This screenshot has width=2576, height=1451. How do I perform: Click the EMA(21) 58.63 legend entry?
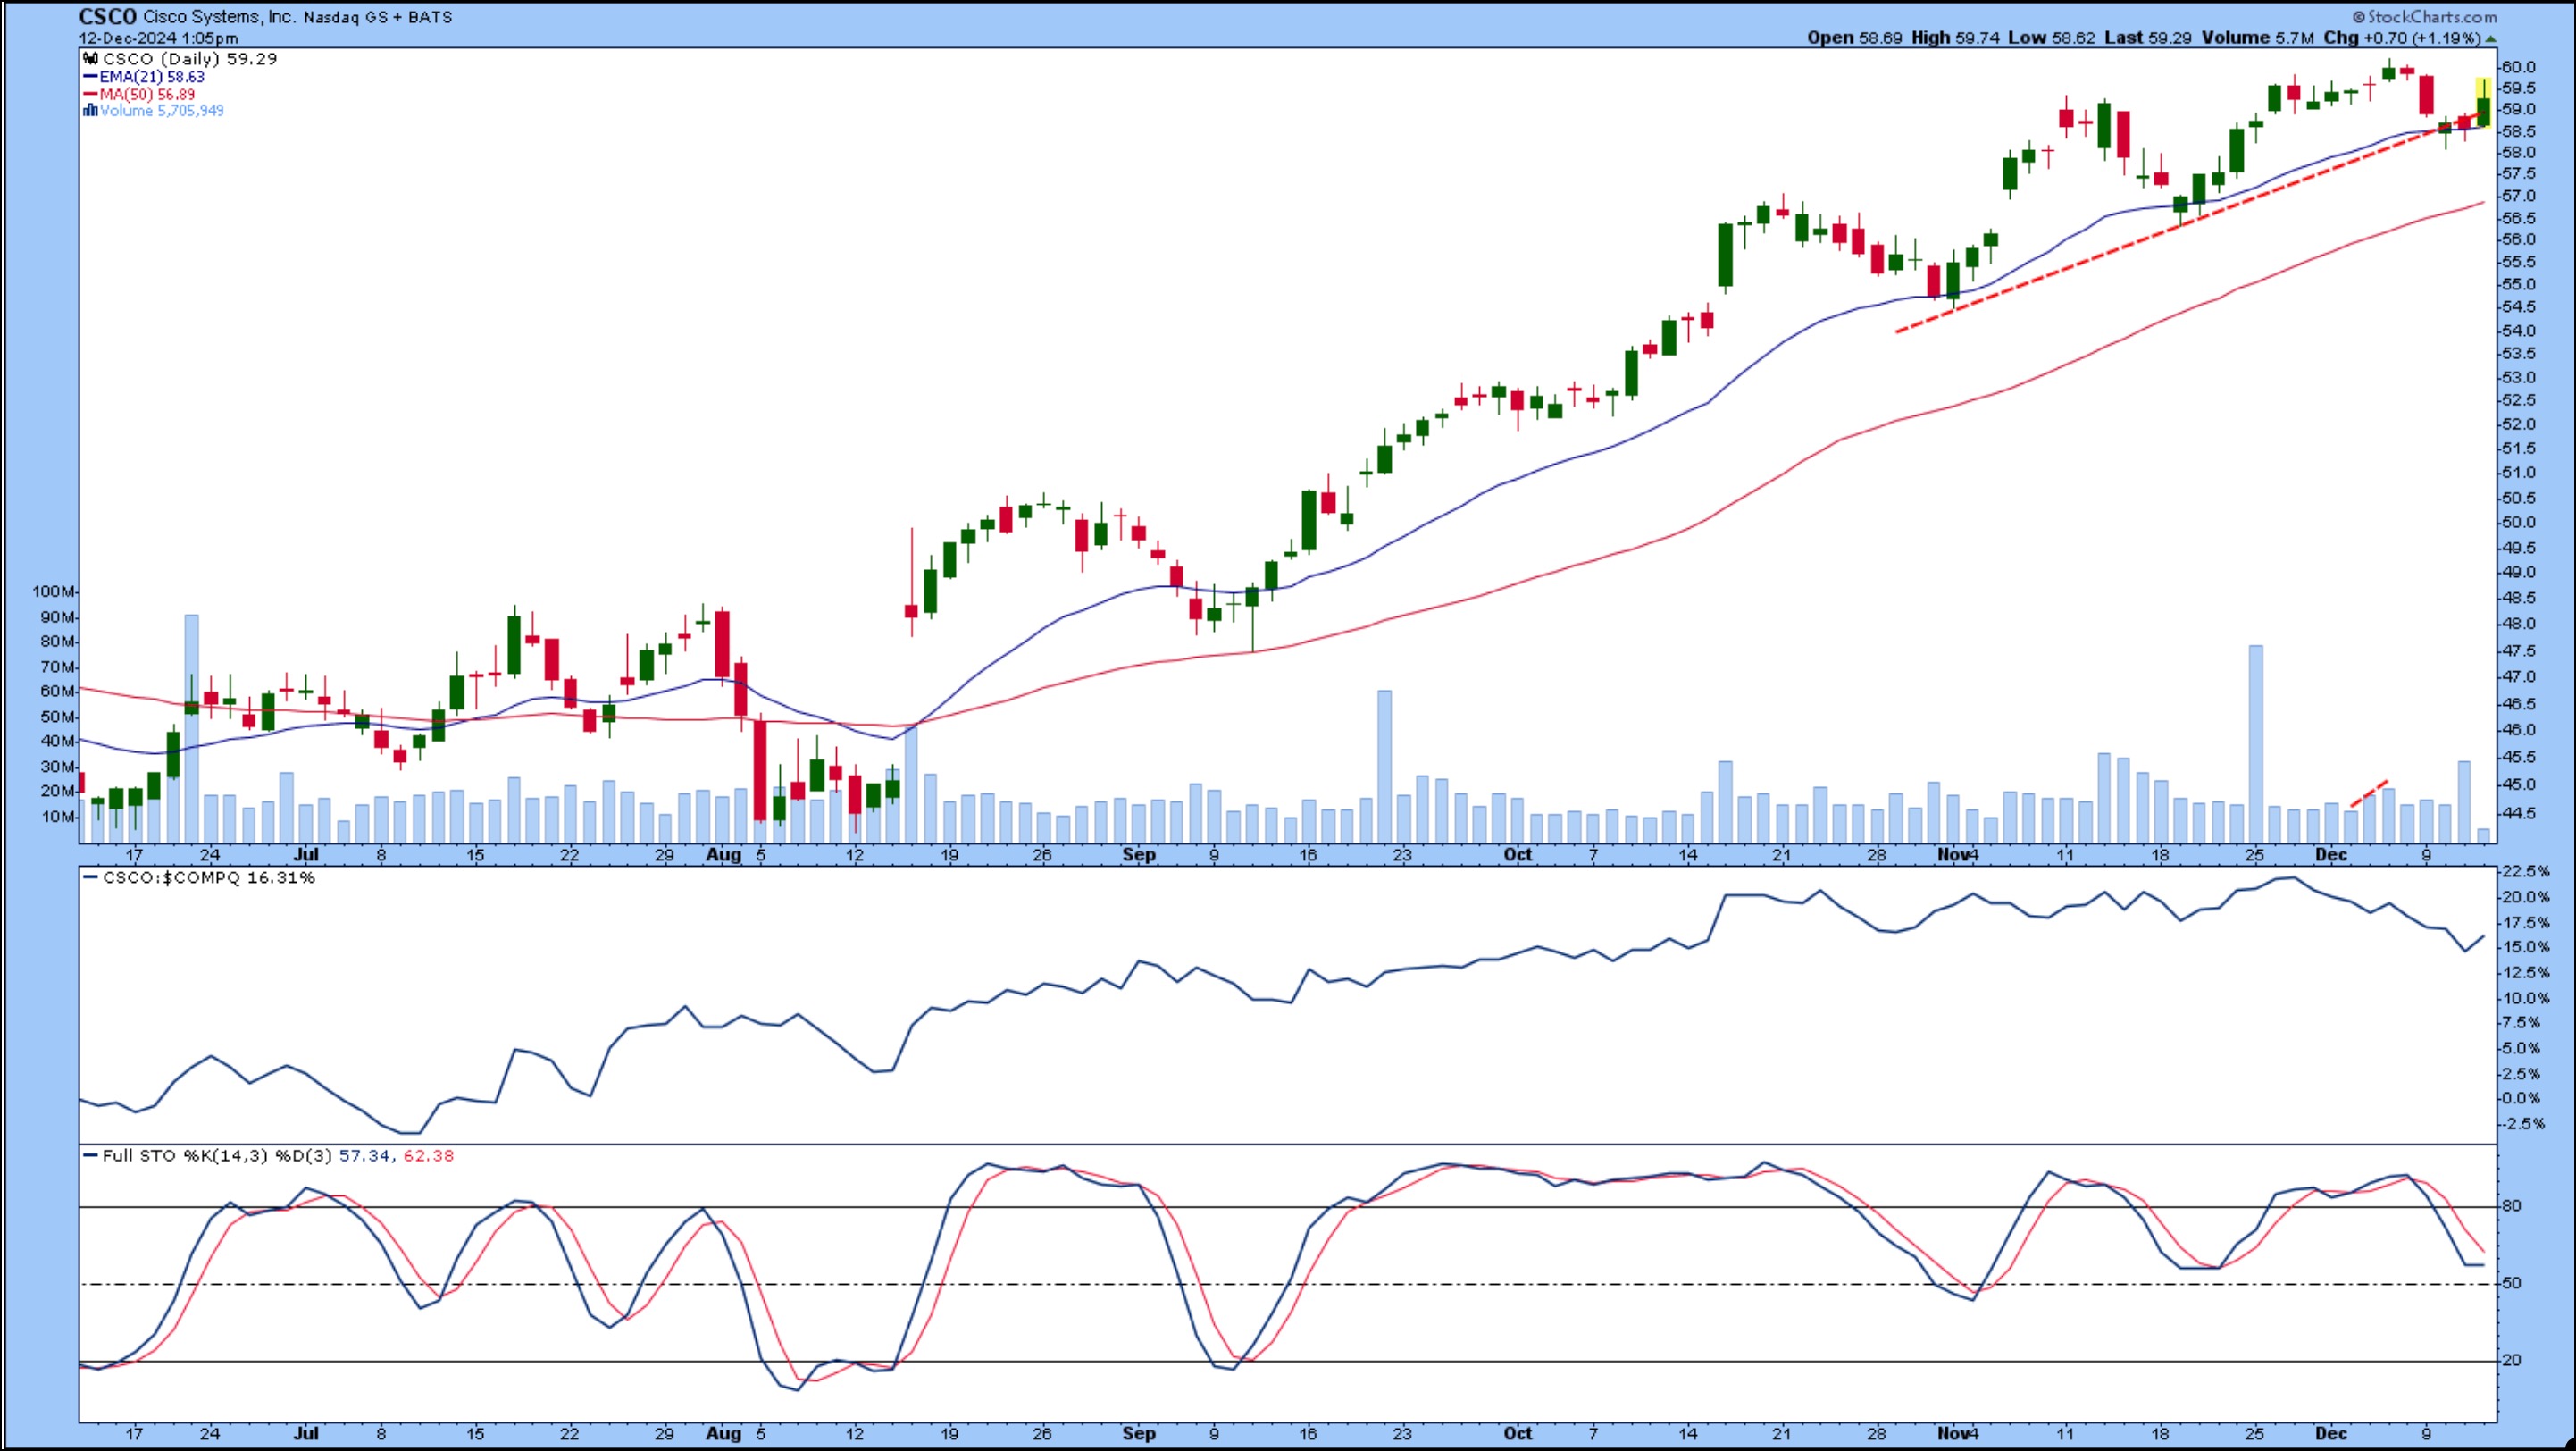click(152, 77)
